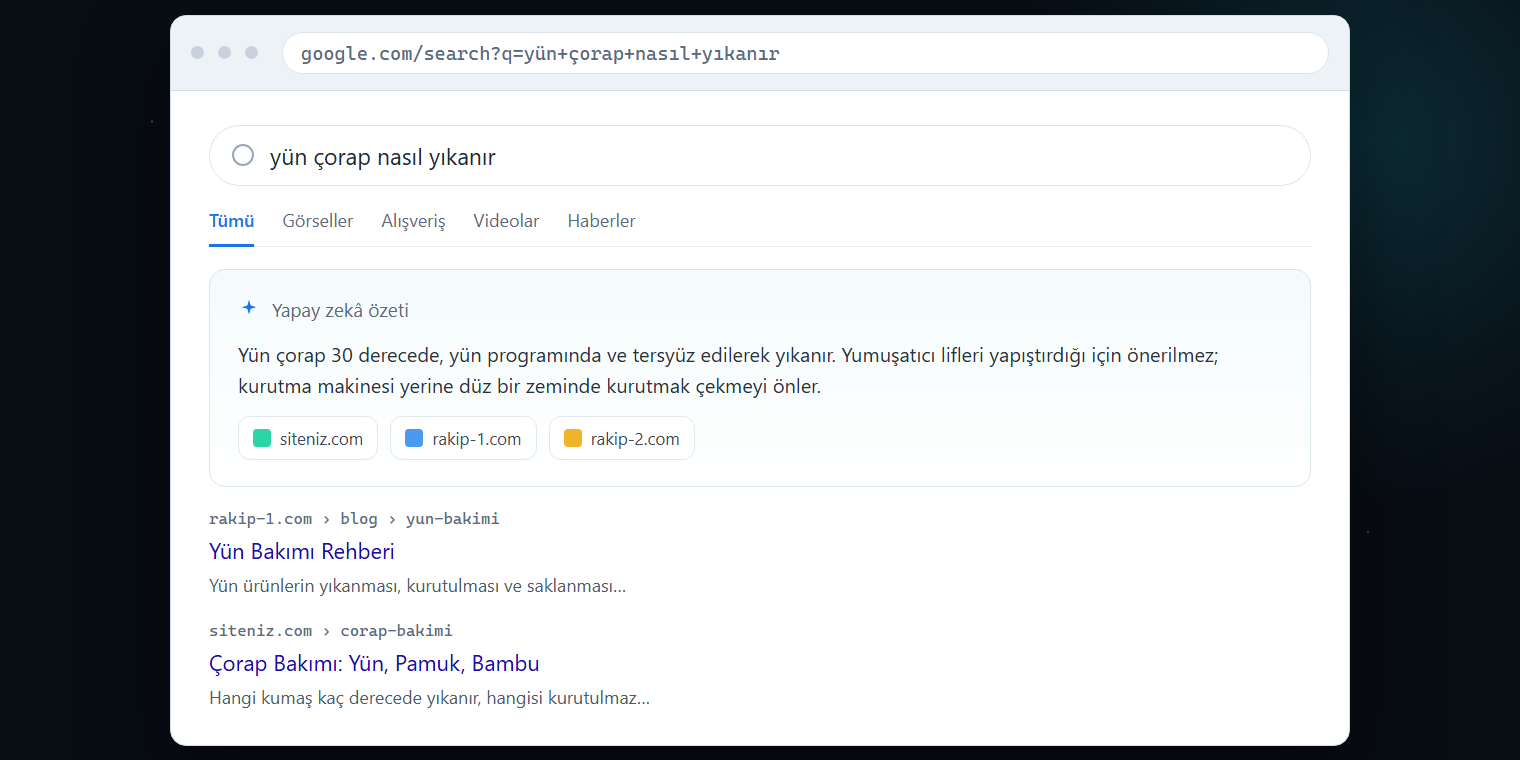Click the rakip-1.com › blog › yun-bakimi breadcrumb

pos(354,518)
